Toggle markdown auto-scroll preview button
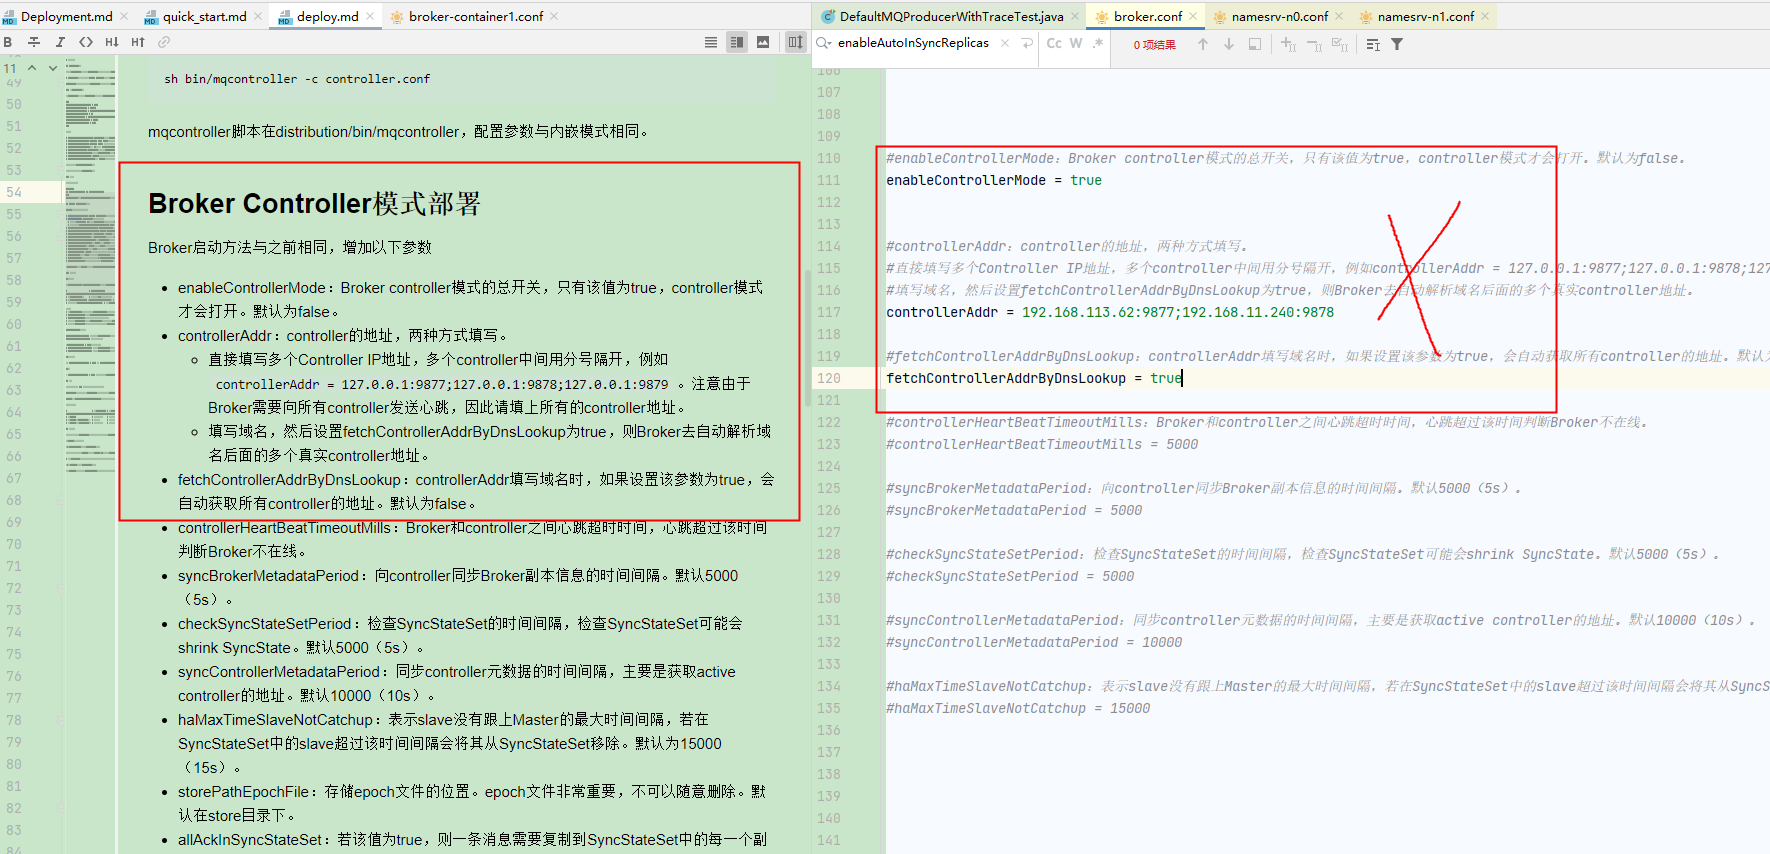This screenshot has height=854, width=1770. click(795, 42)
